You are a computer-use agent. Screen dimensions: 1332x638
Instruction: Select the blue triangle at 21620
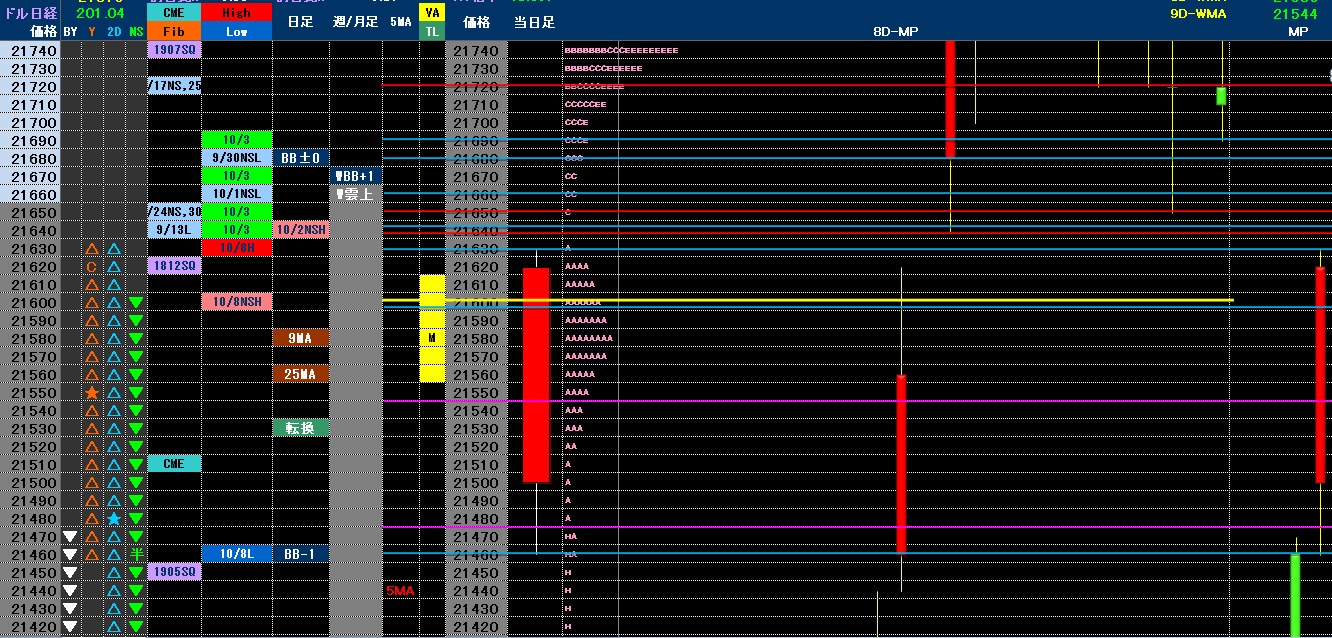pos(113,267)
